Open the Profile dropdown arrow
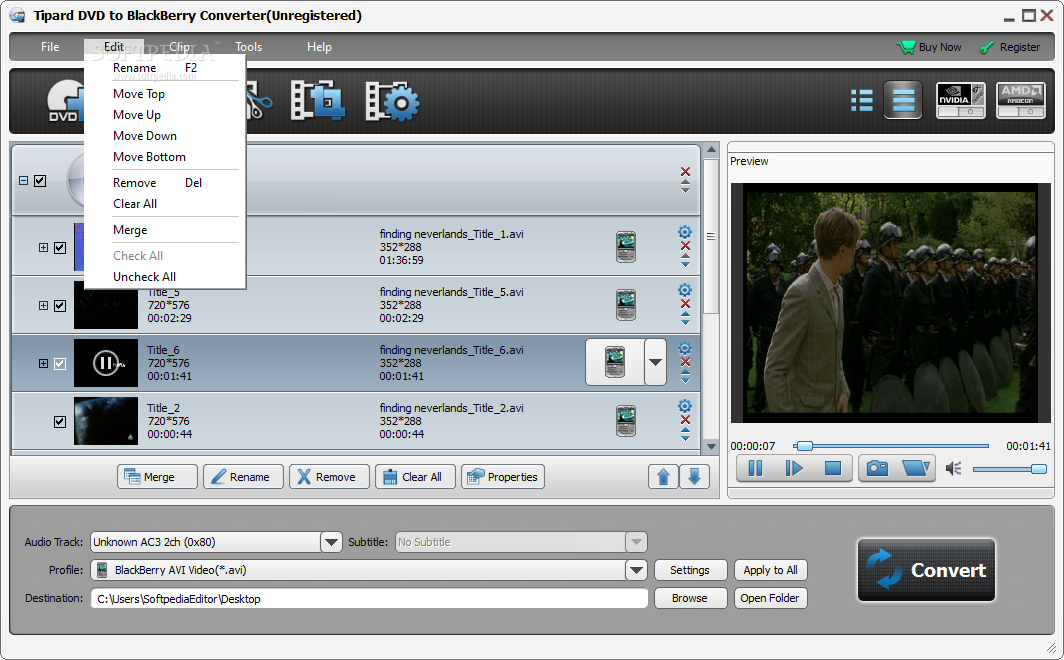The height and width of the screenshot is (660, 1064). pos(636,570)
